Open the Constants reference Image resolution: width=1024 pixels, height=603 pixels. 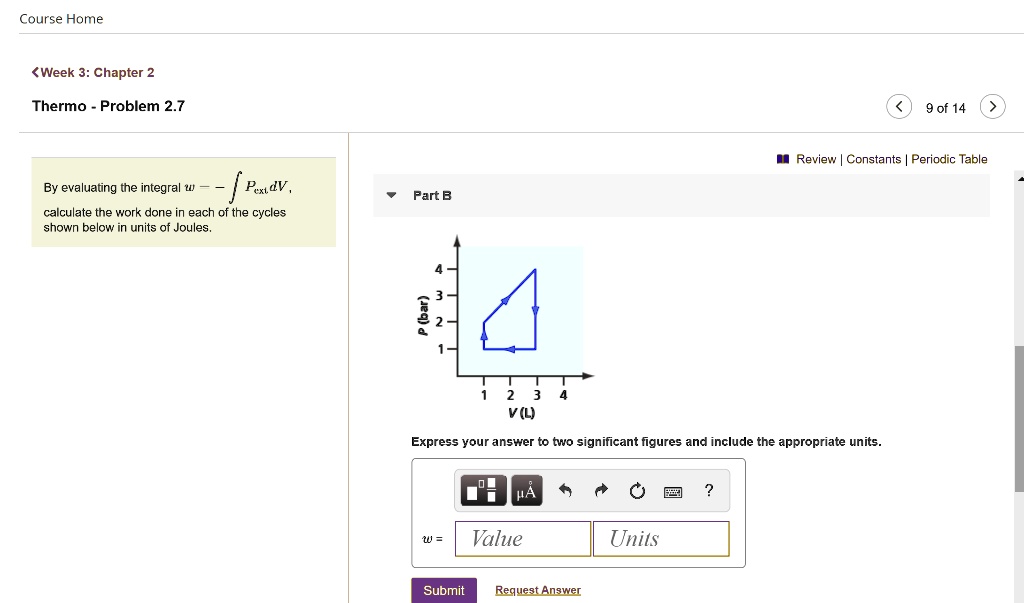click(875, 159)
